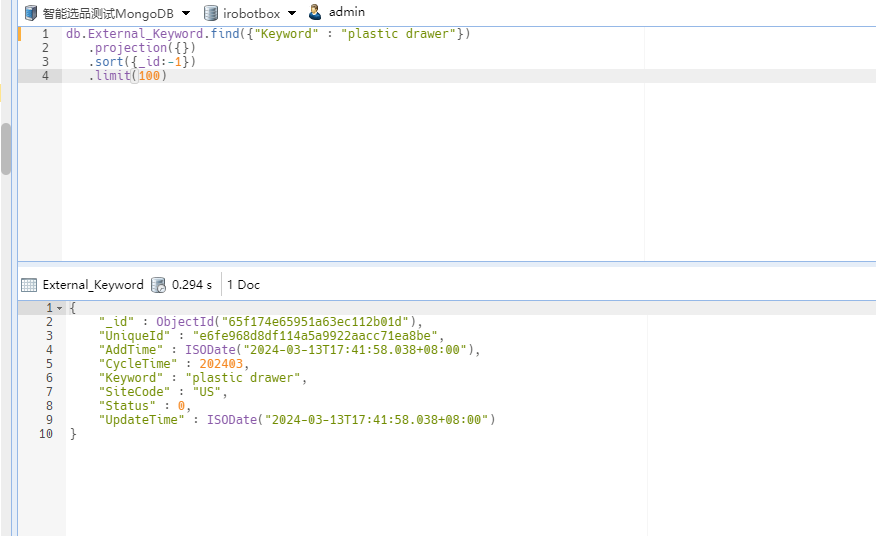Click the admin user icon

[315, 12]
